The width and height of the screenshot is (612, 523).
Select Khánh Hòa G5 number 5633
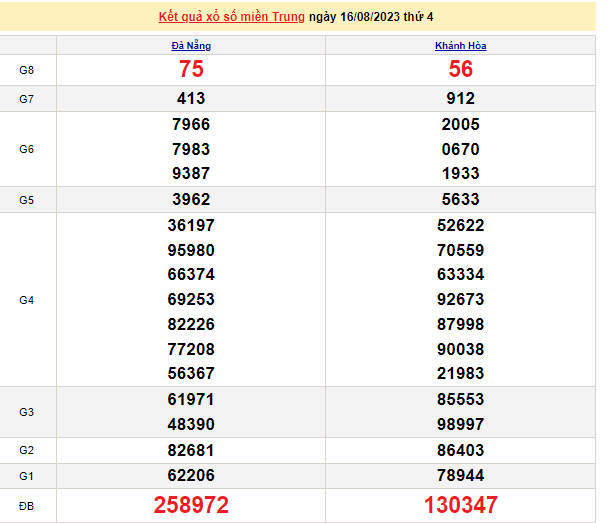[x=461, y=200]
